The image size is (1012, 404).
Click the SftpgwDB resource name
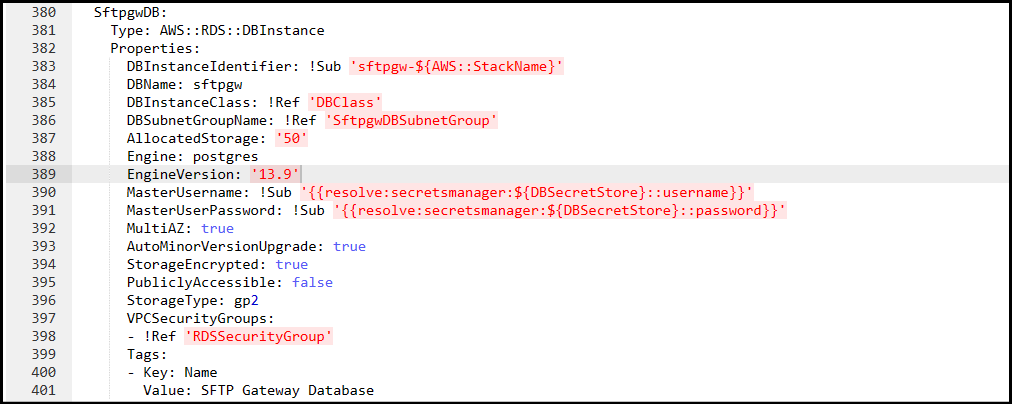click(x=122, y=12)
